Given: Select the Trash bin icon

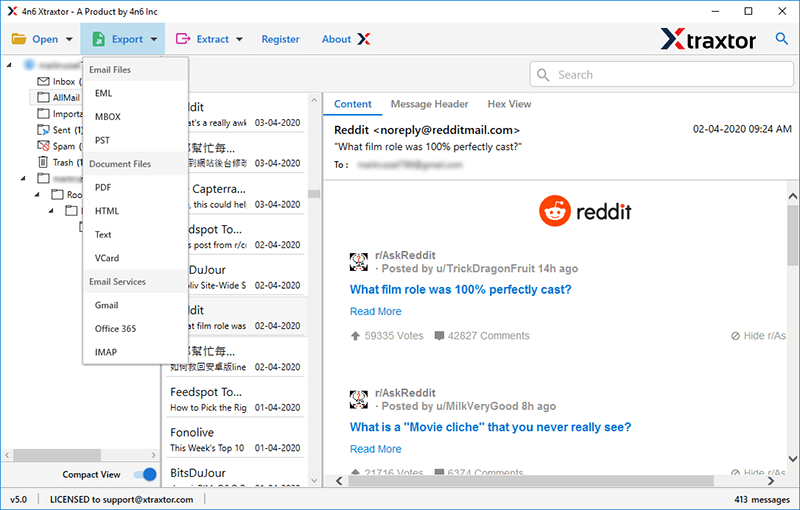Looking at the screenshot, I should click(43, 162).
